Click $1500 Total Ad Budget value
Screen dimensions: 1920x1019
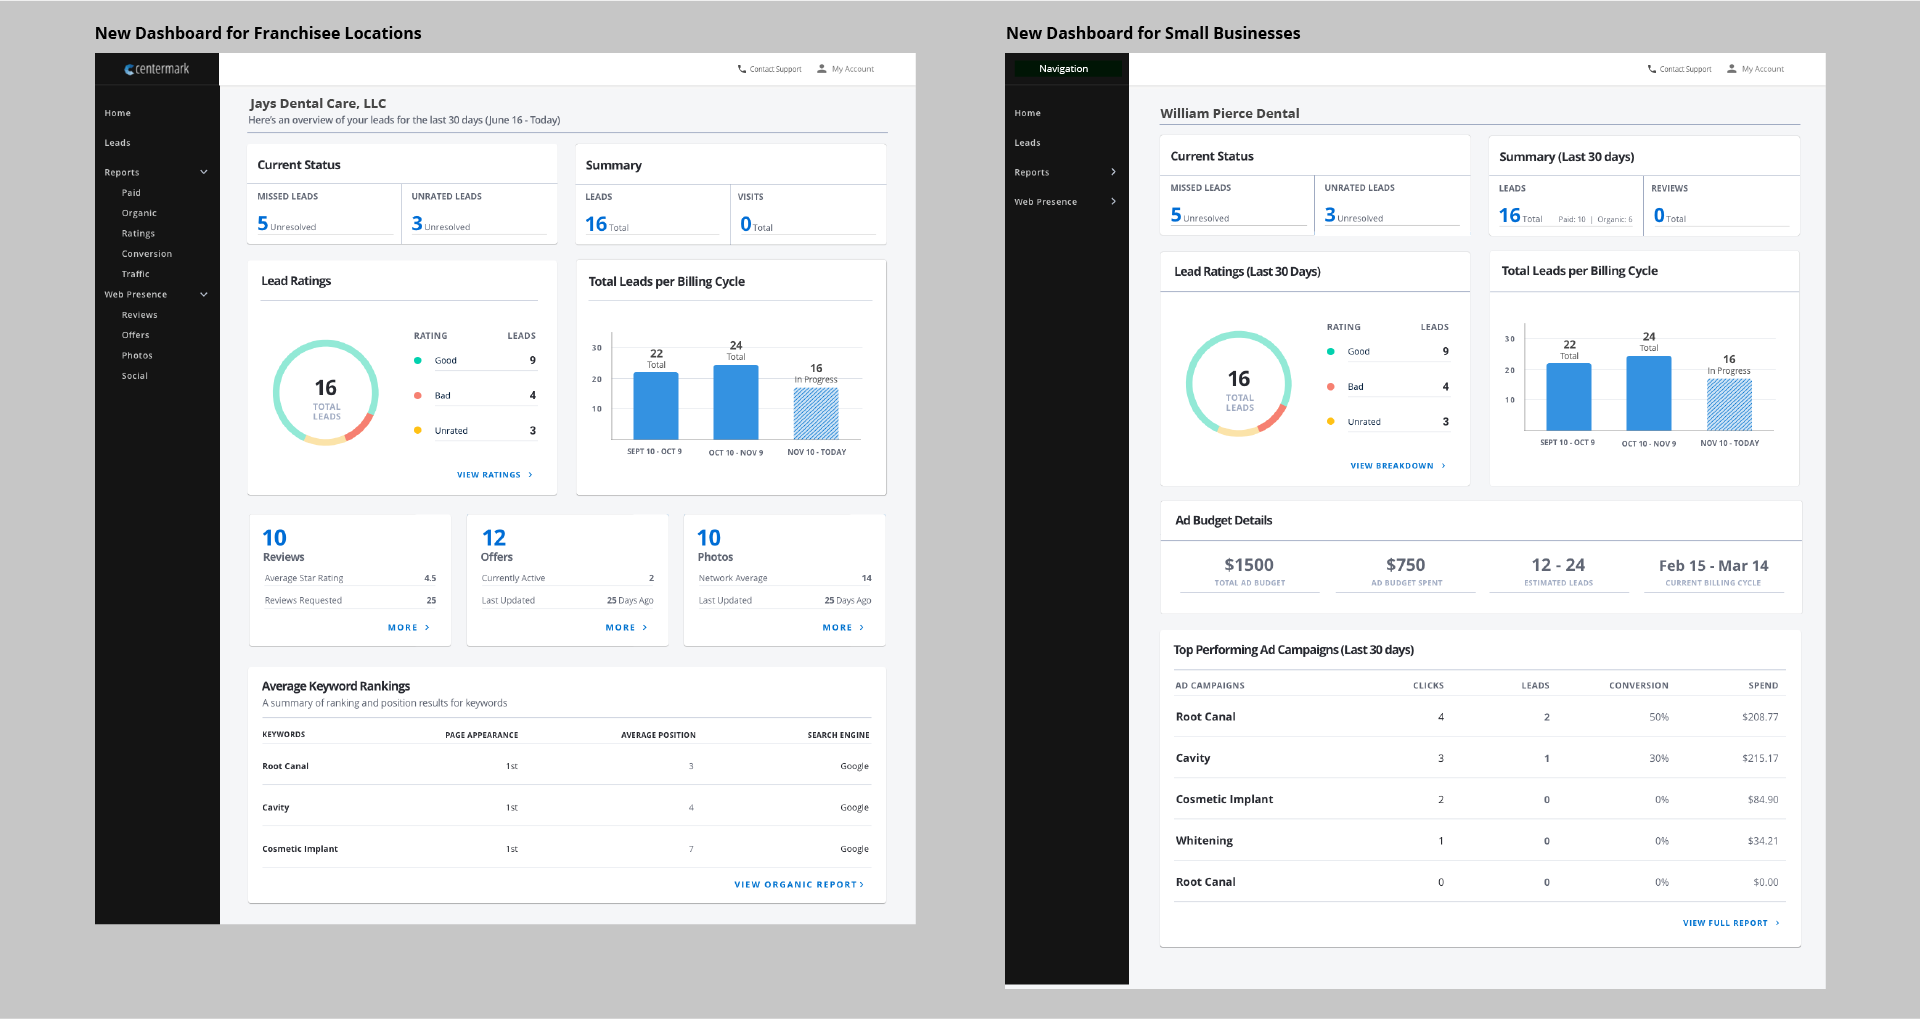(1249, 565)
